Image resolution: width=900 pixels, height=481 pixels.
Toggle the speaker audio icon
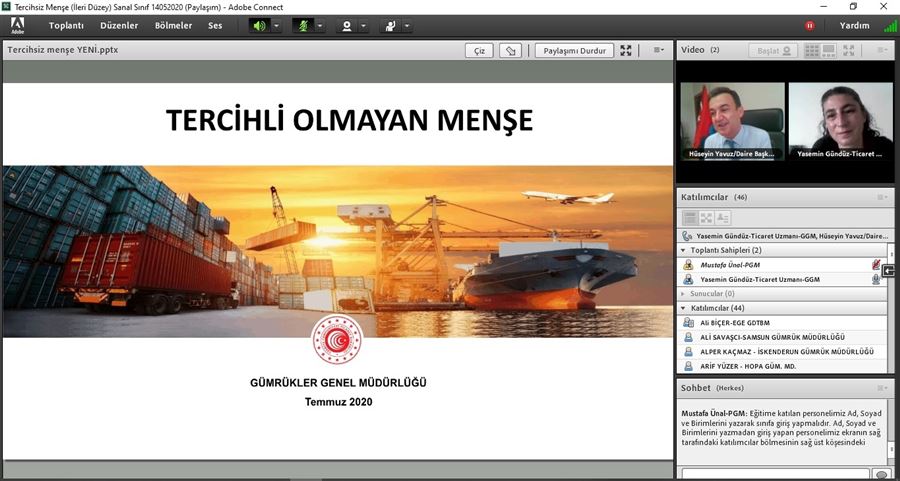point(260,26)
